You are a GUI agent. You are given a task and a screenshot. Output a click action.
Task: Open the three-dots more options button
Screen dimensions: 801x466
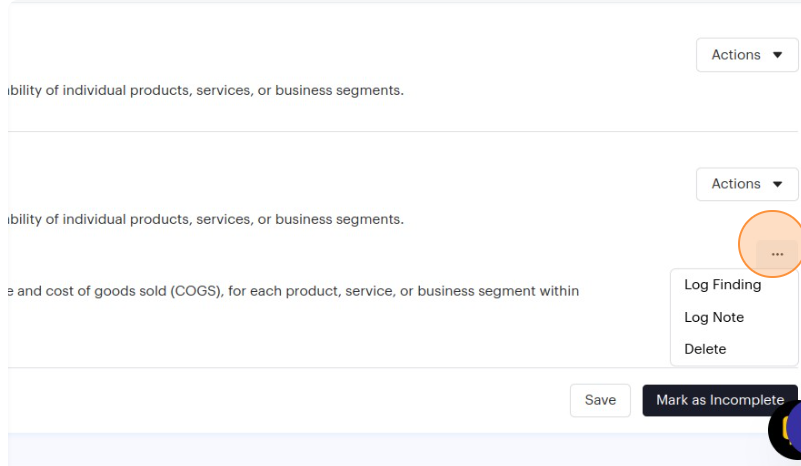pos(777,254)
